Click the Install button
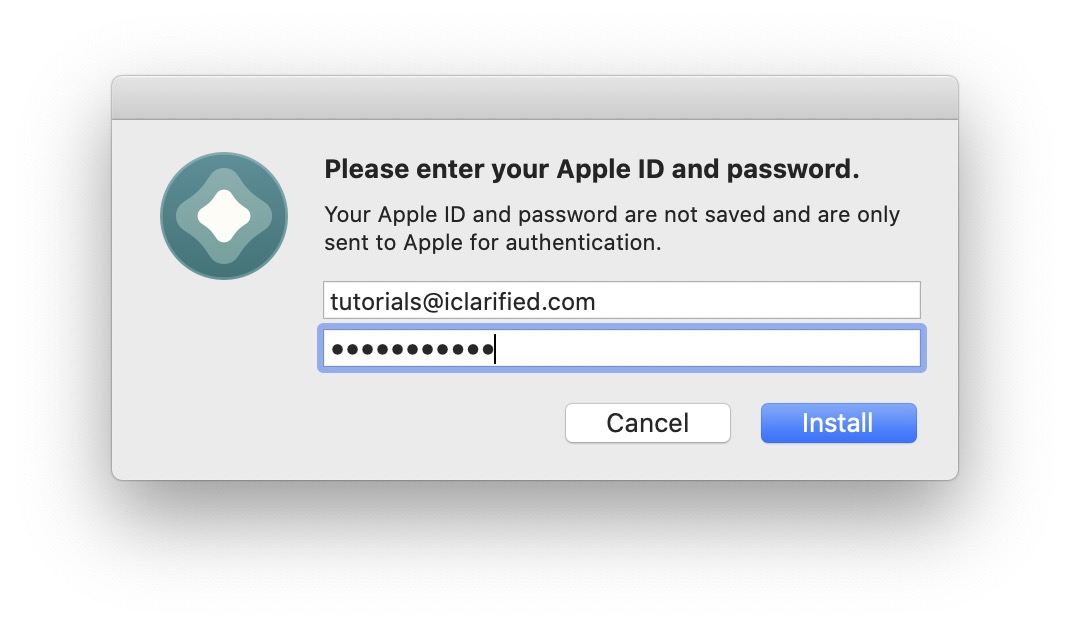 pyautogui.click(x=838, y=423)
